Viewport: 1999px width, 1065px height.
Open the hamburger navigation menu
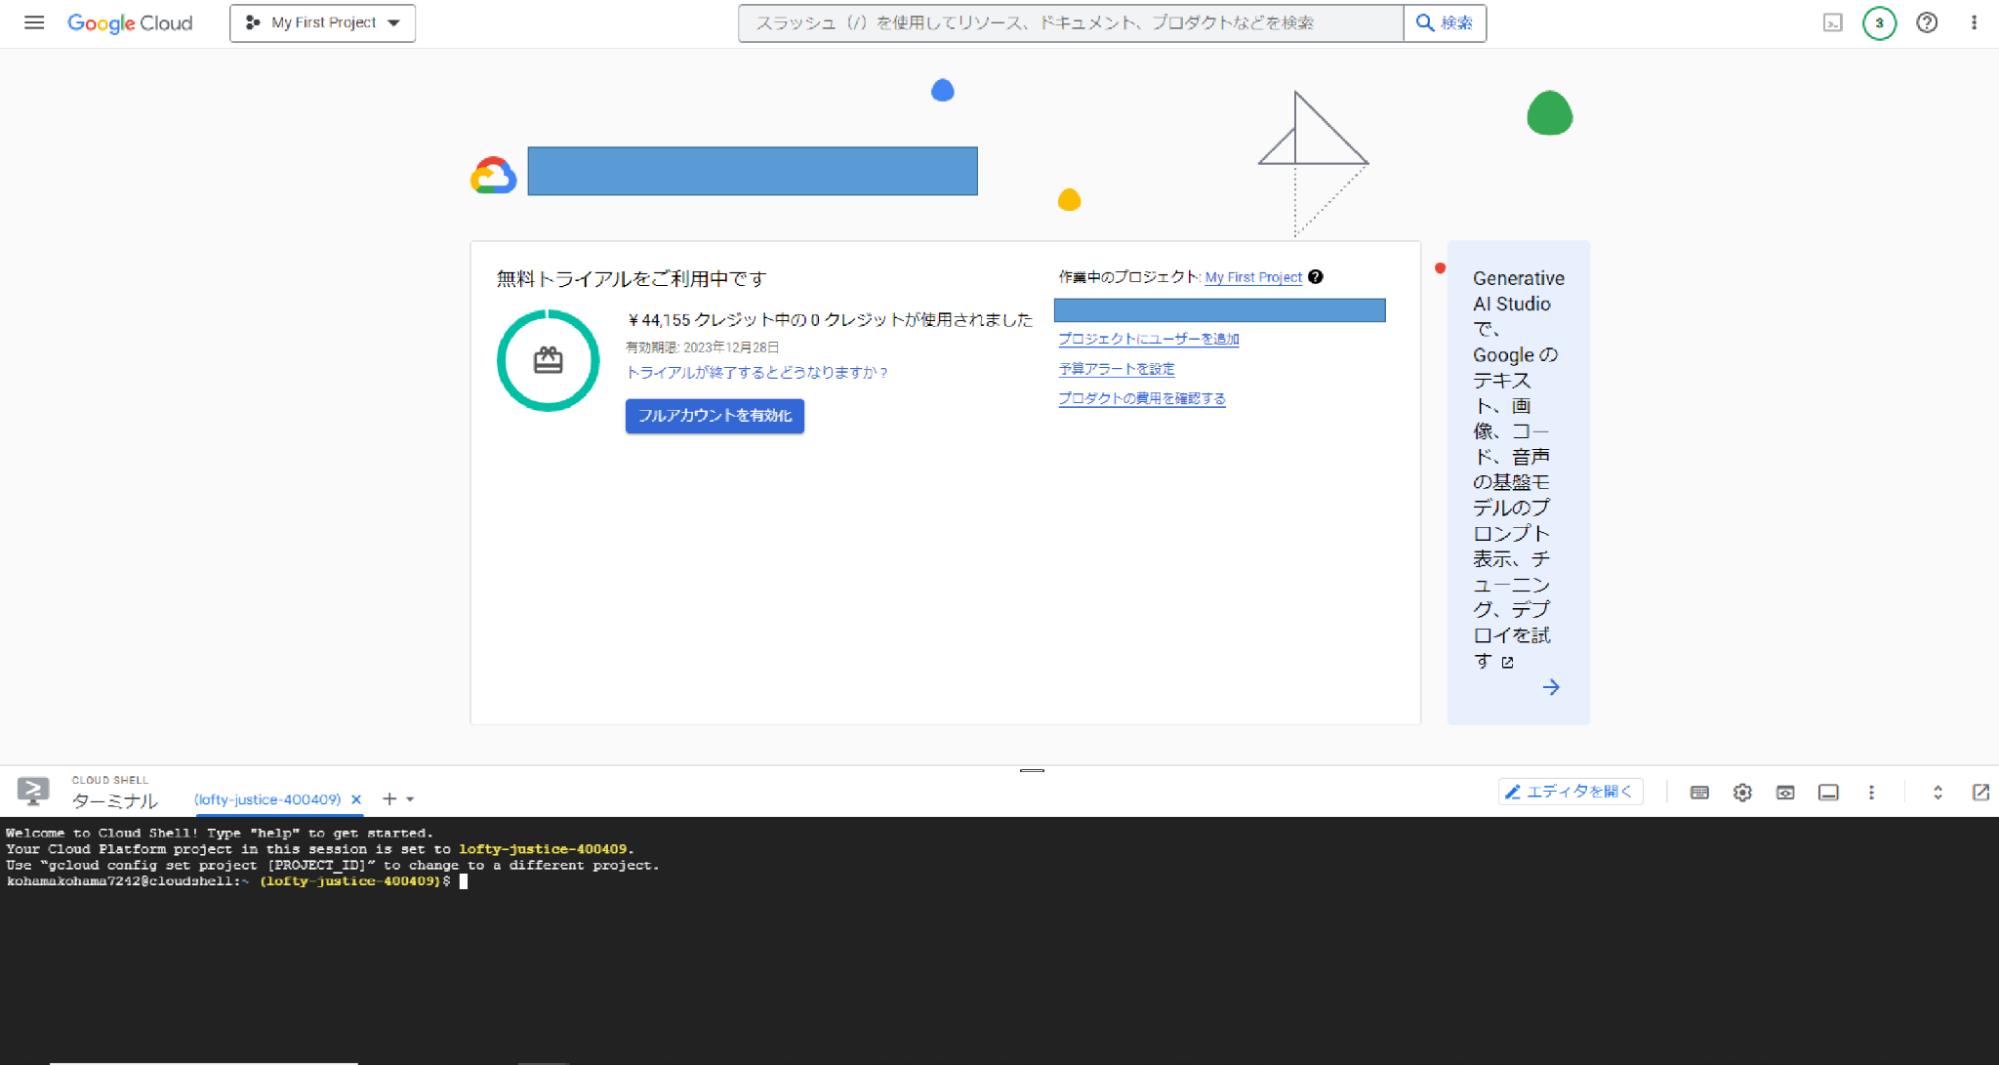coord(34,22)
